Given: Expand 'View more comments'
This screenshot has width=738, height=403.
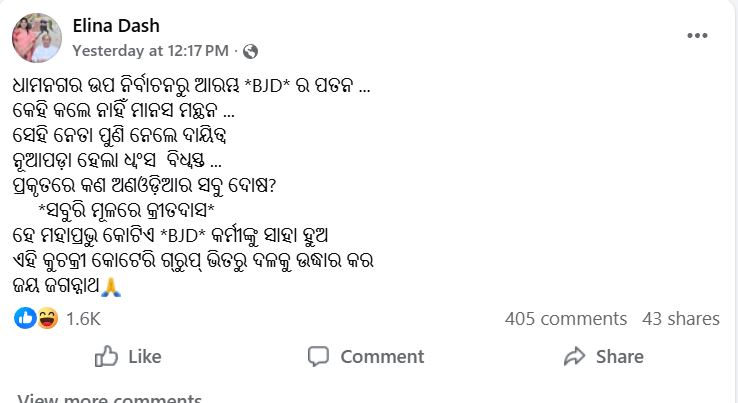Looking at the screenshot, I should click(110, 398).
